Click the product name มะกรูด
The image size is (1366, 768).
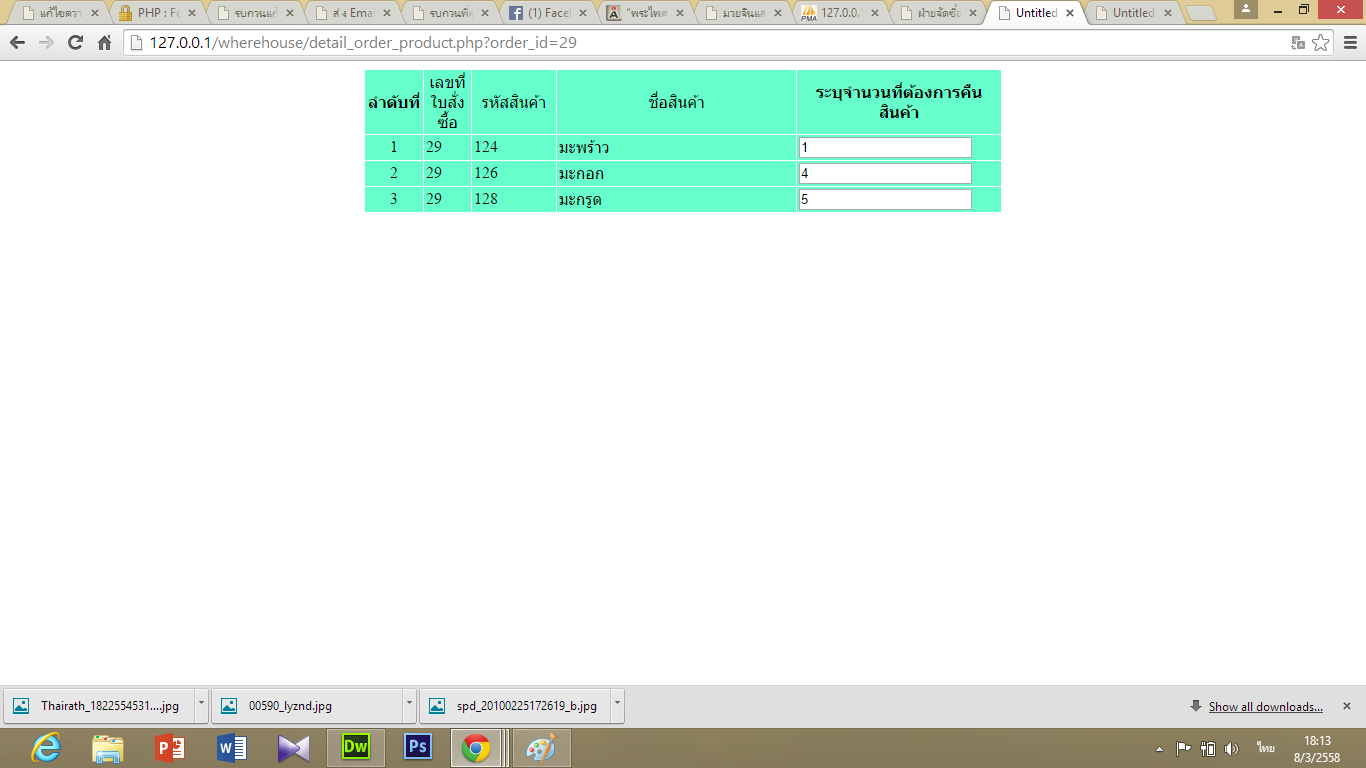tap(580, 200)
